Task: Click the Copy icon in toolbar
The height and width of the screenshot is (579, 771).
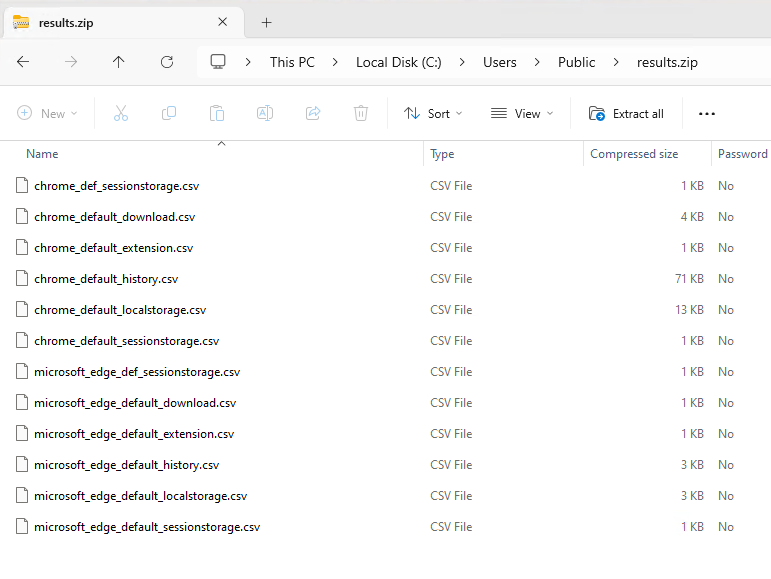Action: 169,114
